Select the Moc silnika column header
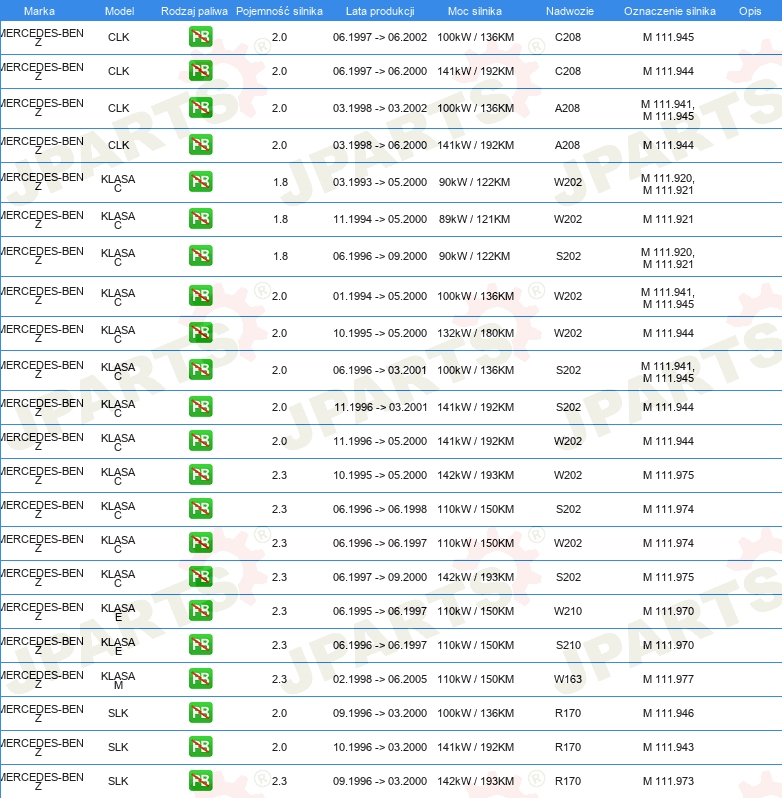The height and width of the screenshot is (798, 782). [x=475, y=10]
